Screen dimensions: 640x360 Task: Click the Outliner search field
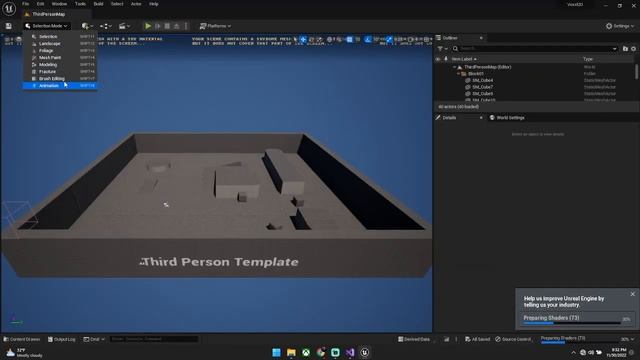pos(535,49)
